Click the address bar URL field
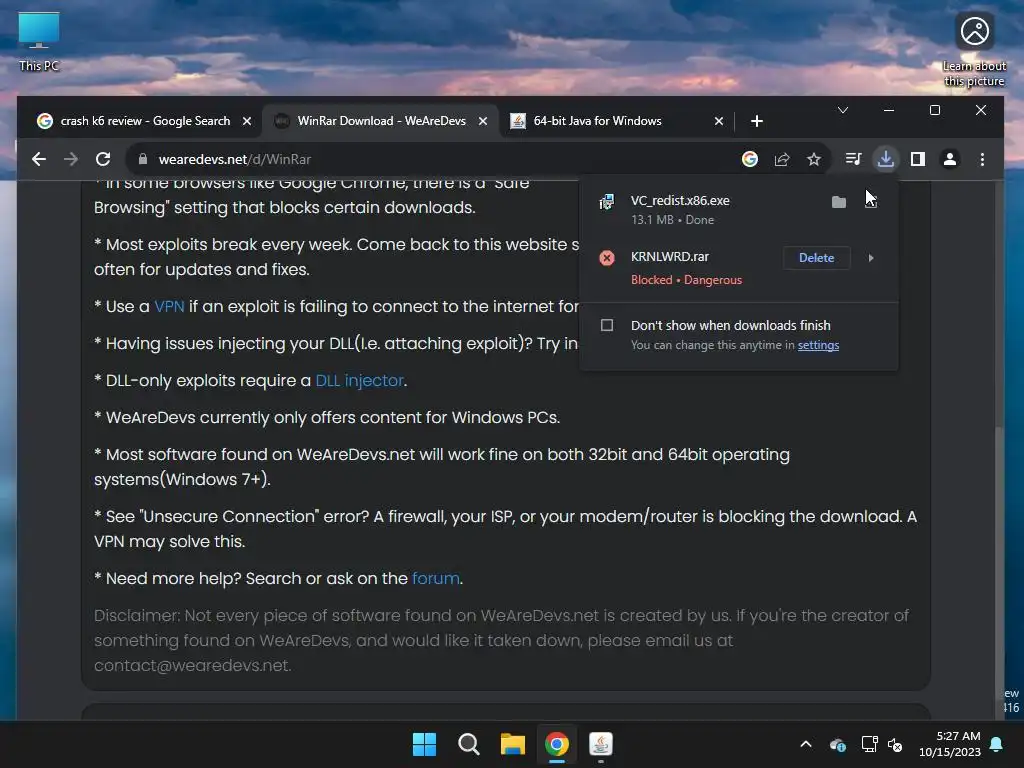Image resolution: width=1024 pixels, height=768 pixels. [x=431, y=159]
